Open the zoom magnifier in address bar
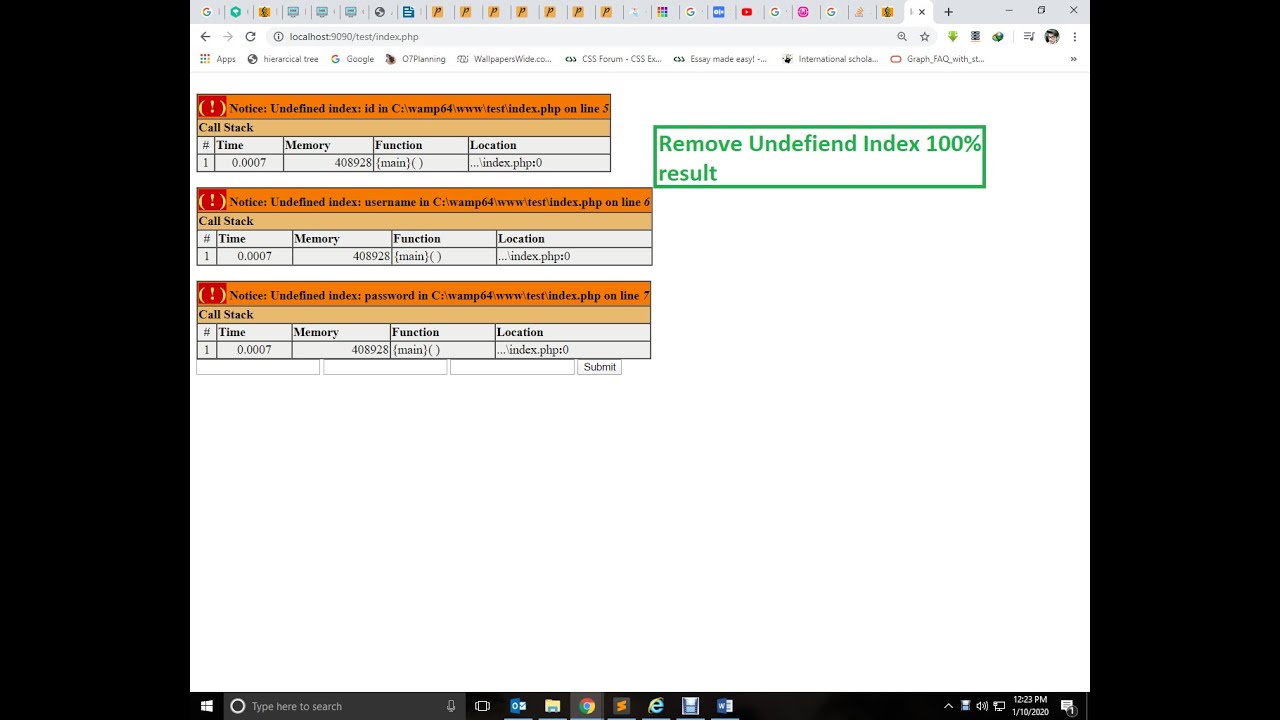Viewport: 1280px width, 720px height. [902, 36]
